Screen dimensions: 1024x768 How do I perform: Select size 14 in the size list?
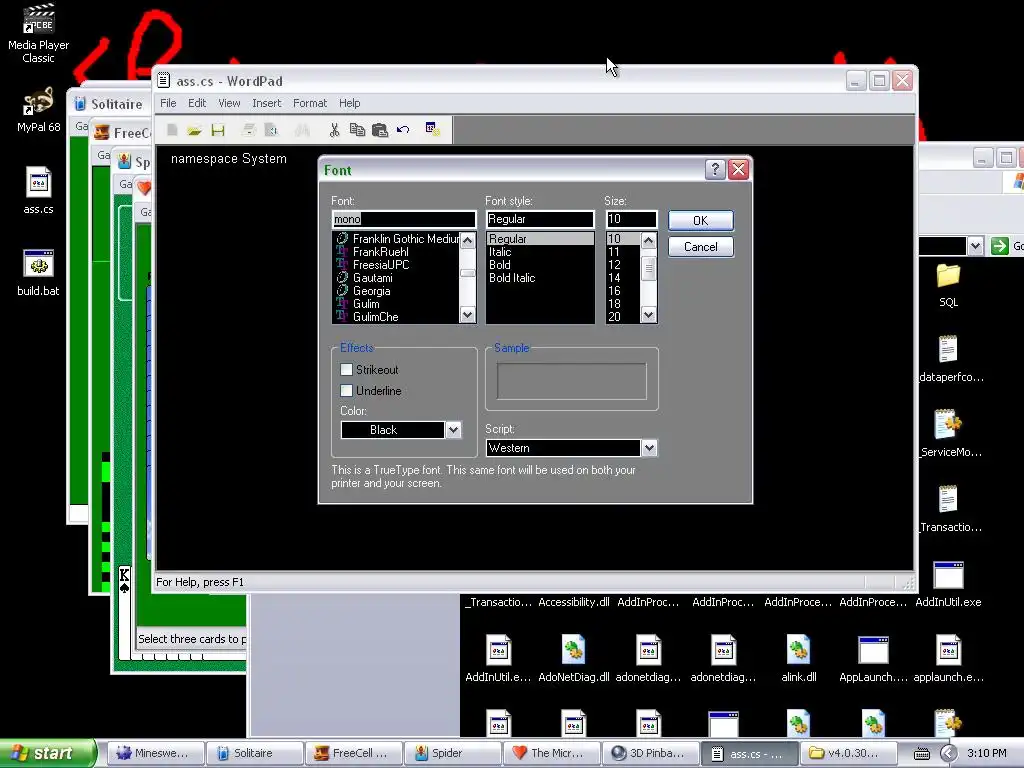point(614,278)
